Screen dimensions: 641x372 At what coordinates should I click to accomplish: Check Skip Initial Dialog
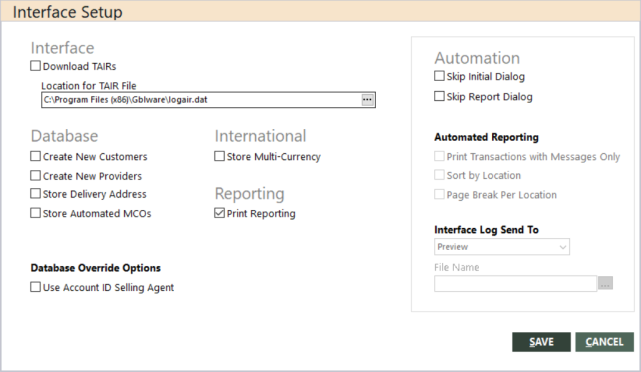coord(439,76)
